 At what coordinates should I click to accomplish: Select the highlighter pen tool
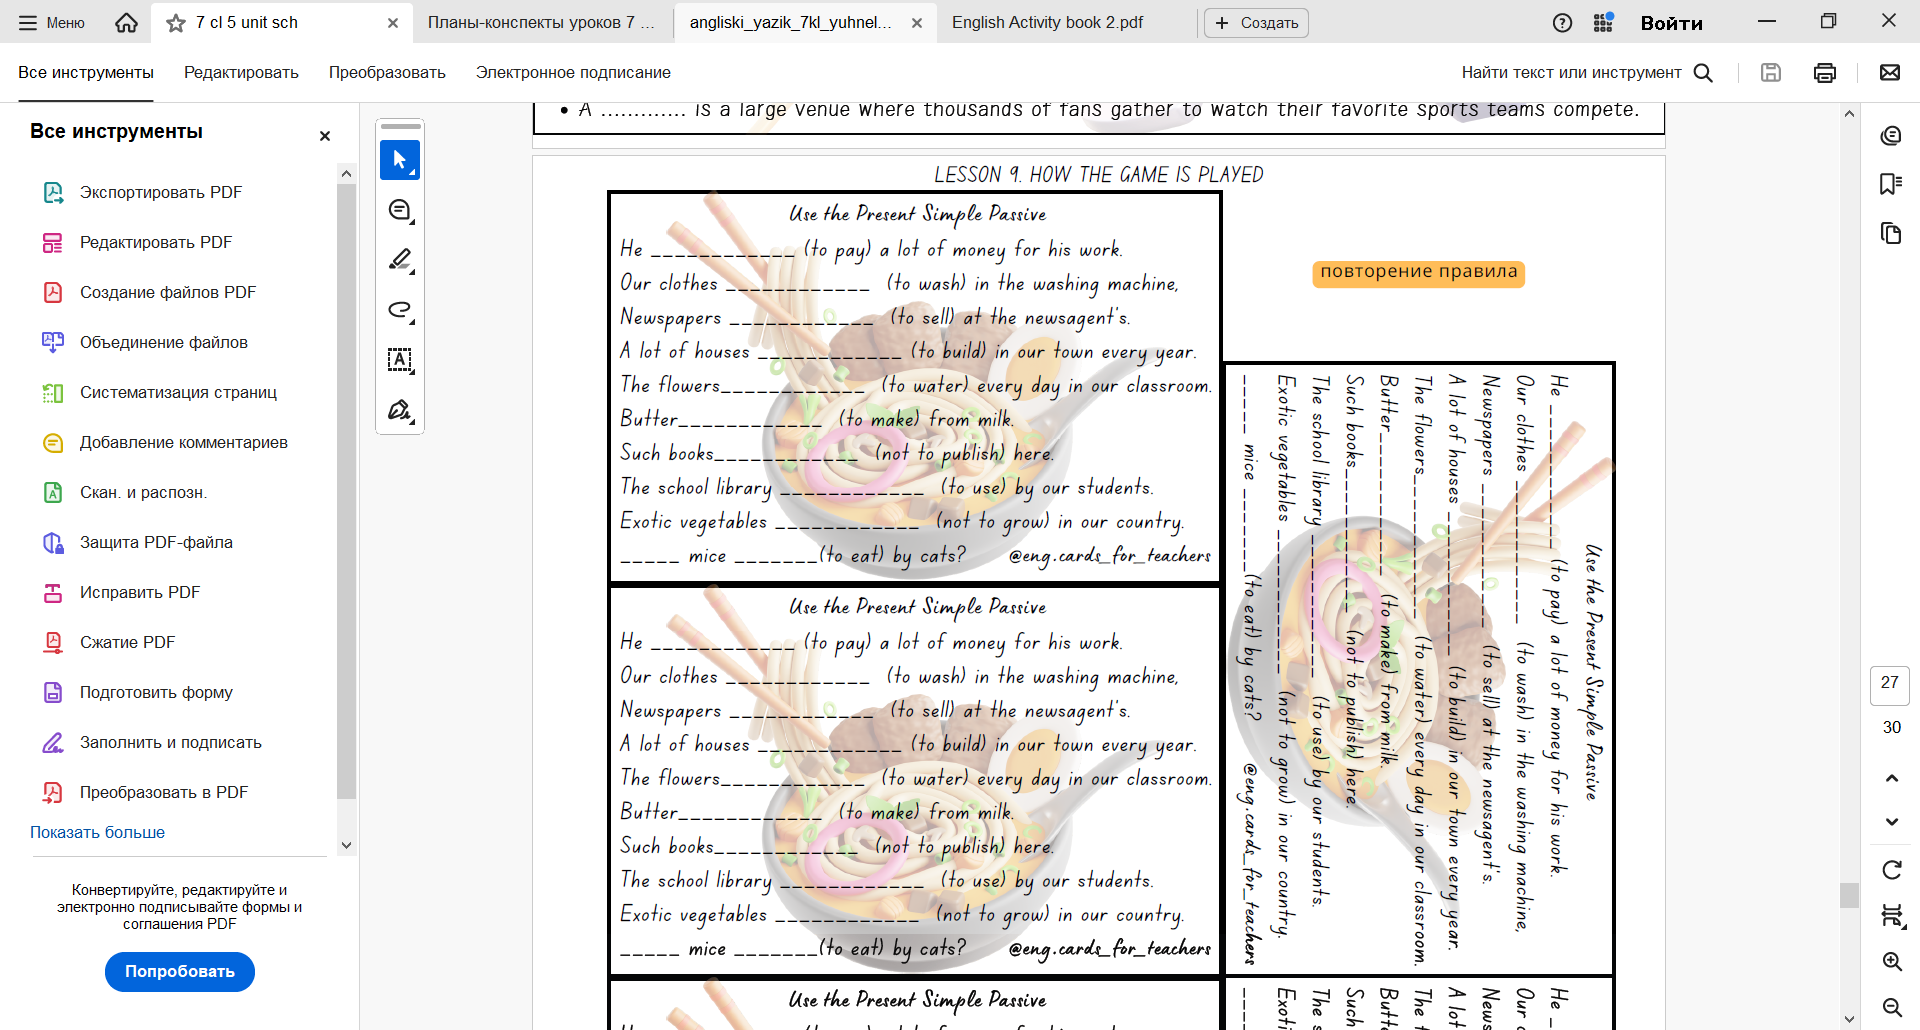(400, 260)
